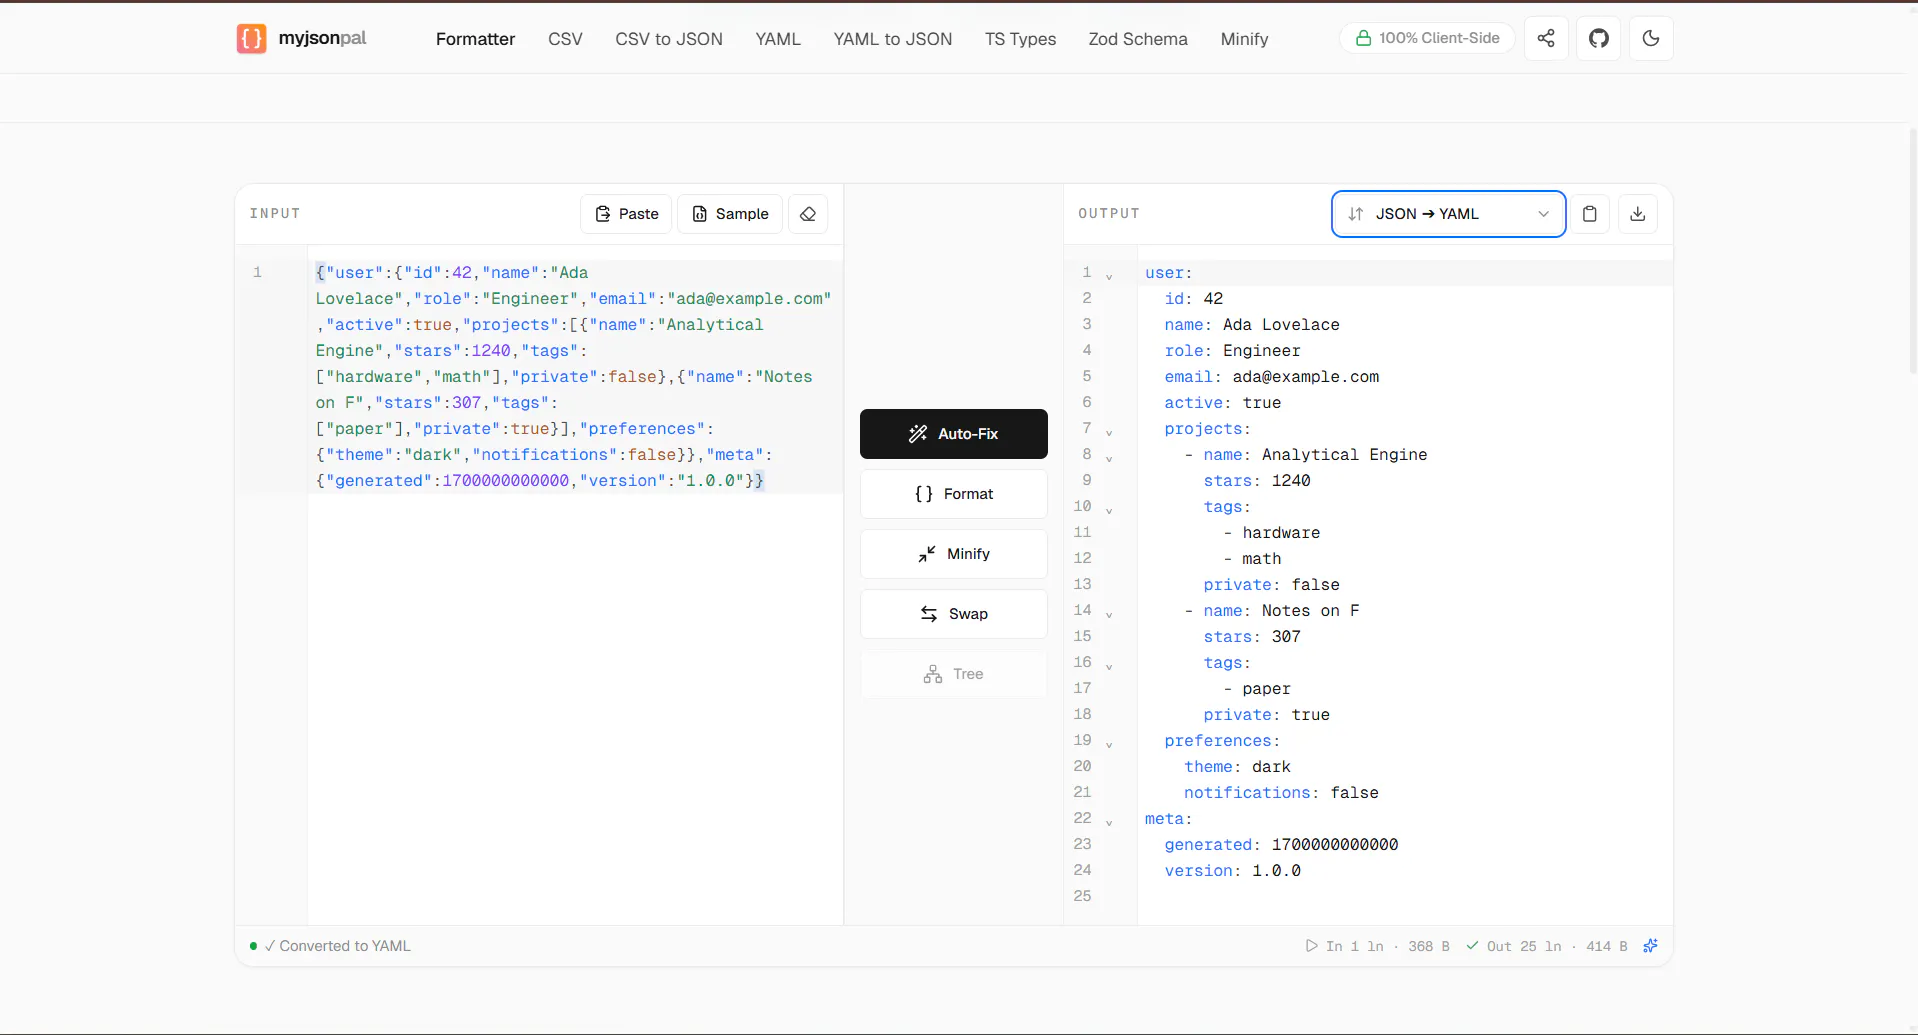
Task: Open the YAML tab
Action: (778, 39)
